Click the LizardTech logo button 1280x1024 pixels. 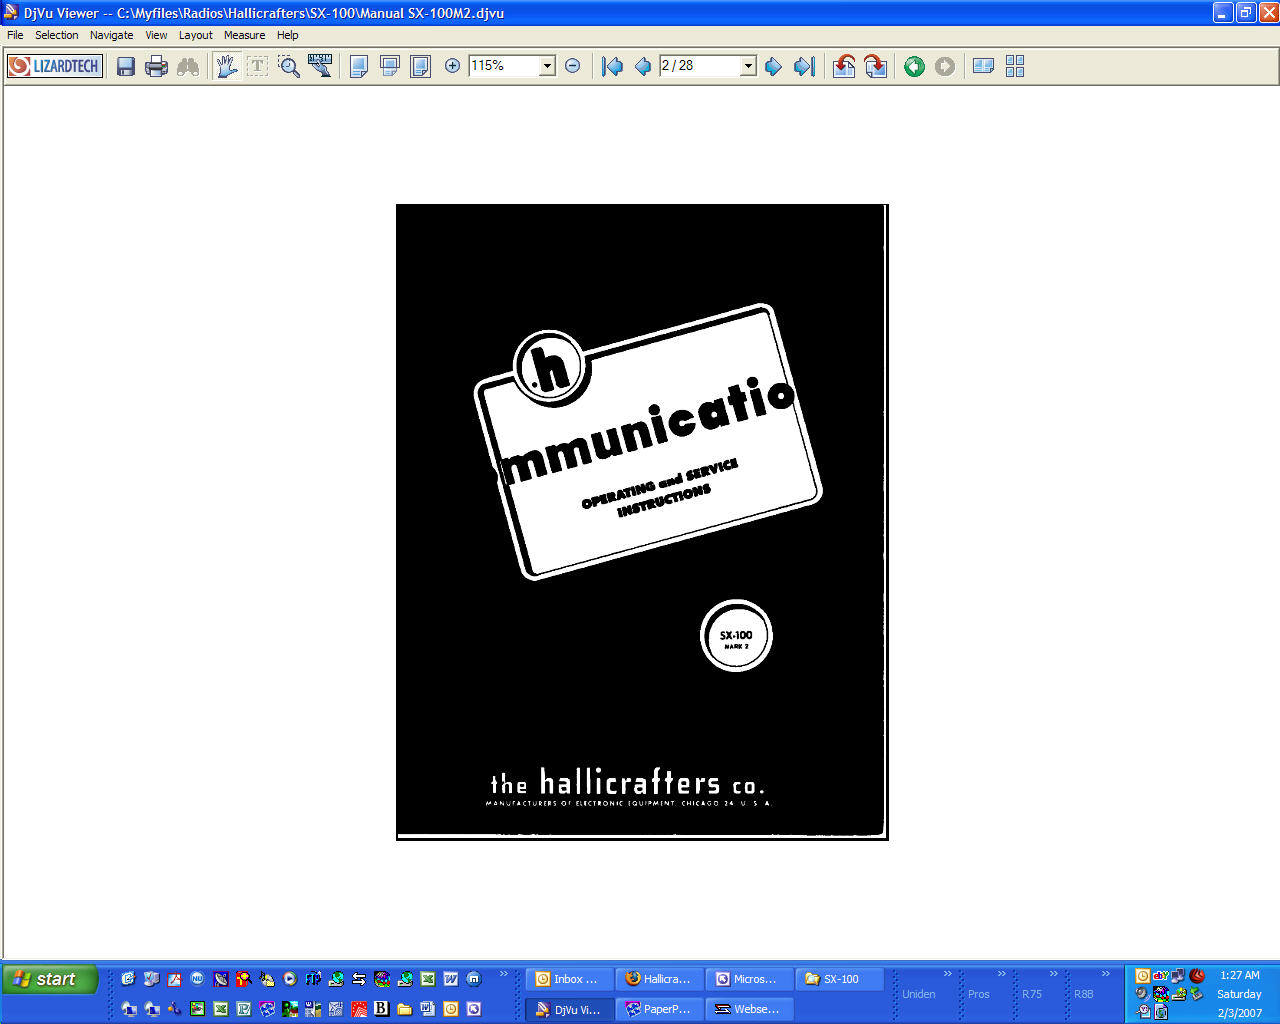pos(55,66)
